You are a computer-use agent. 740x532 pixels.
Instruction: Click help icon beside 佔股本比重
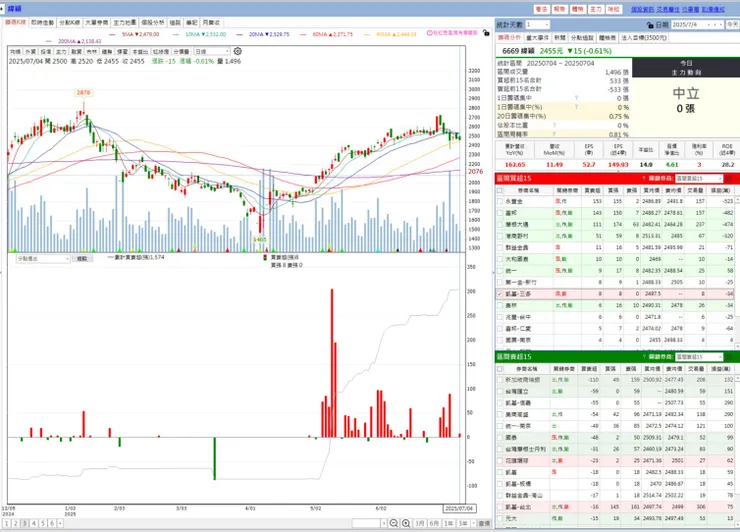(x=554, y=125)
